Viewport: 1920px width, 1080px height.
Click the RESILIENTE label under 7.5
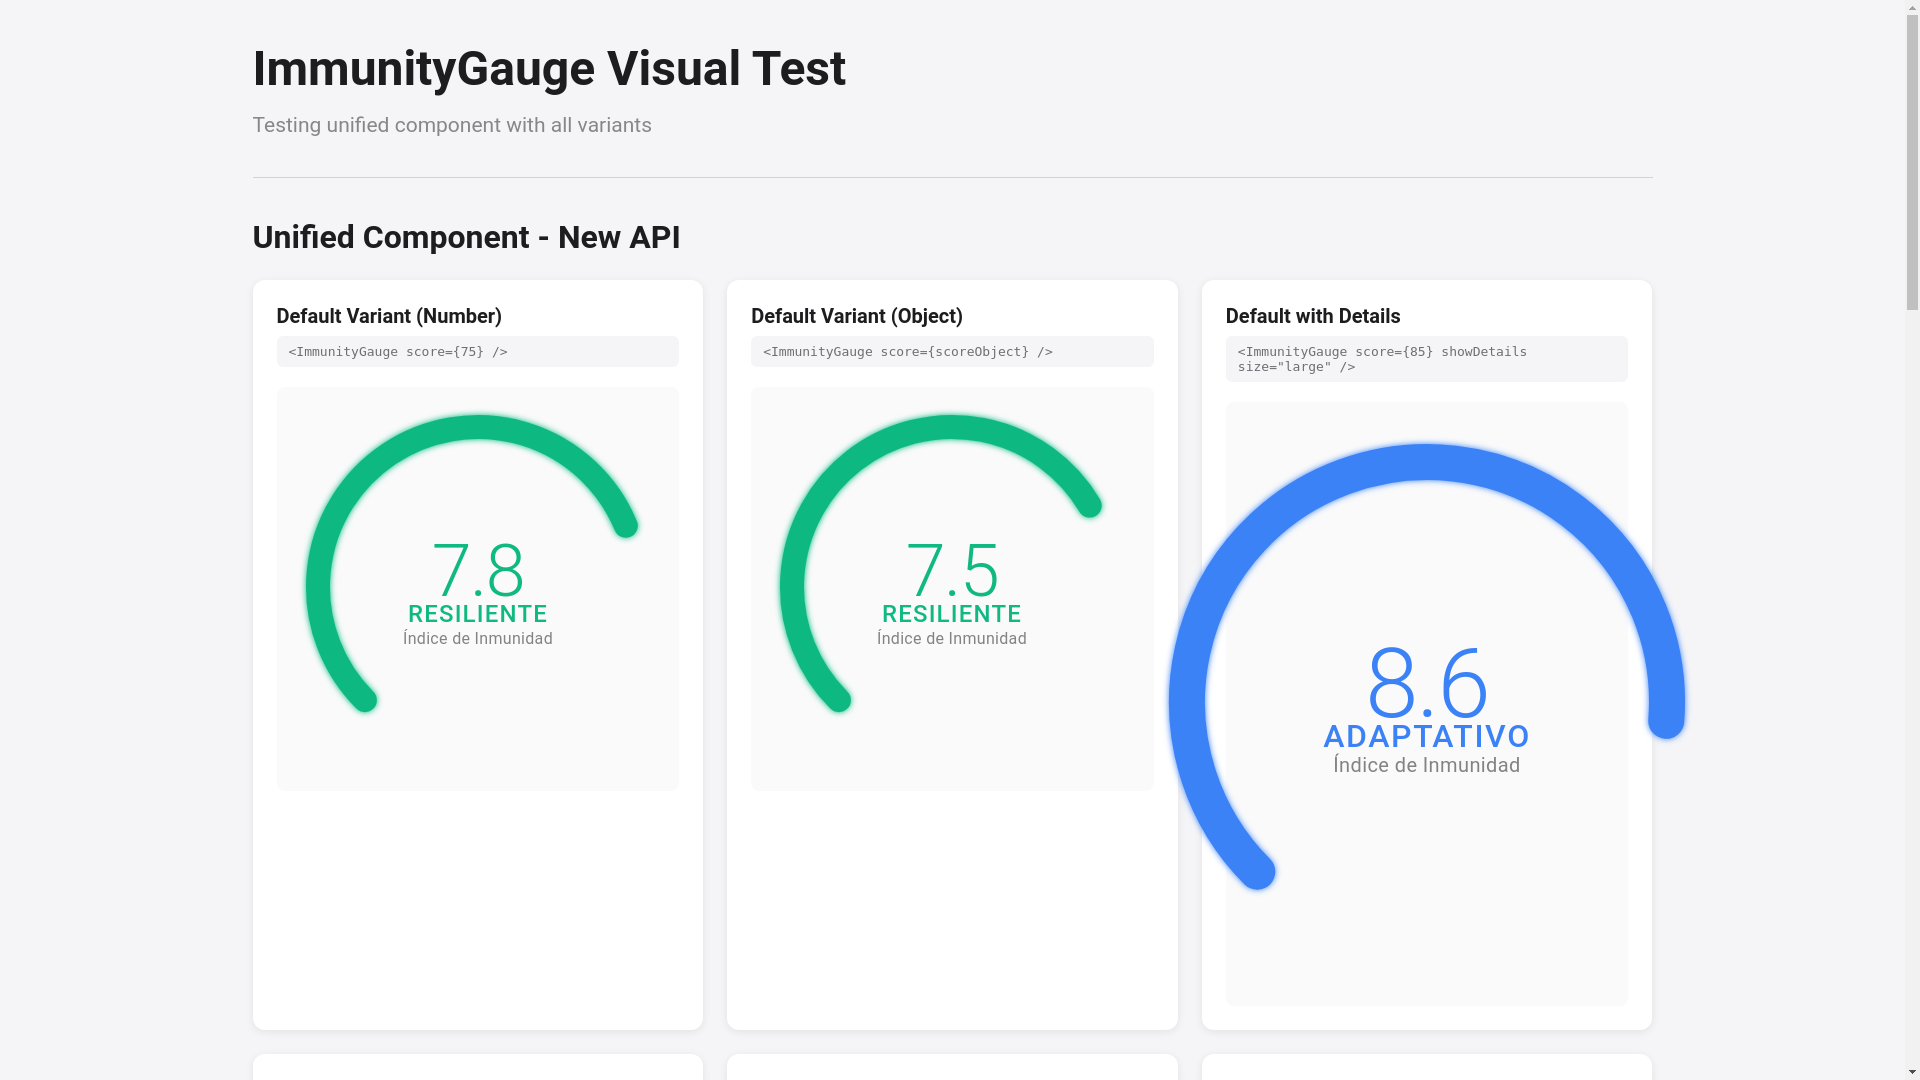click(952, 614)
